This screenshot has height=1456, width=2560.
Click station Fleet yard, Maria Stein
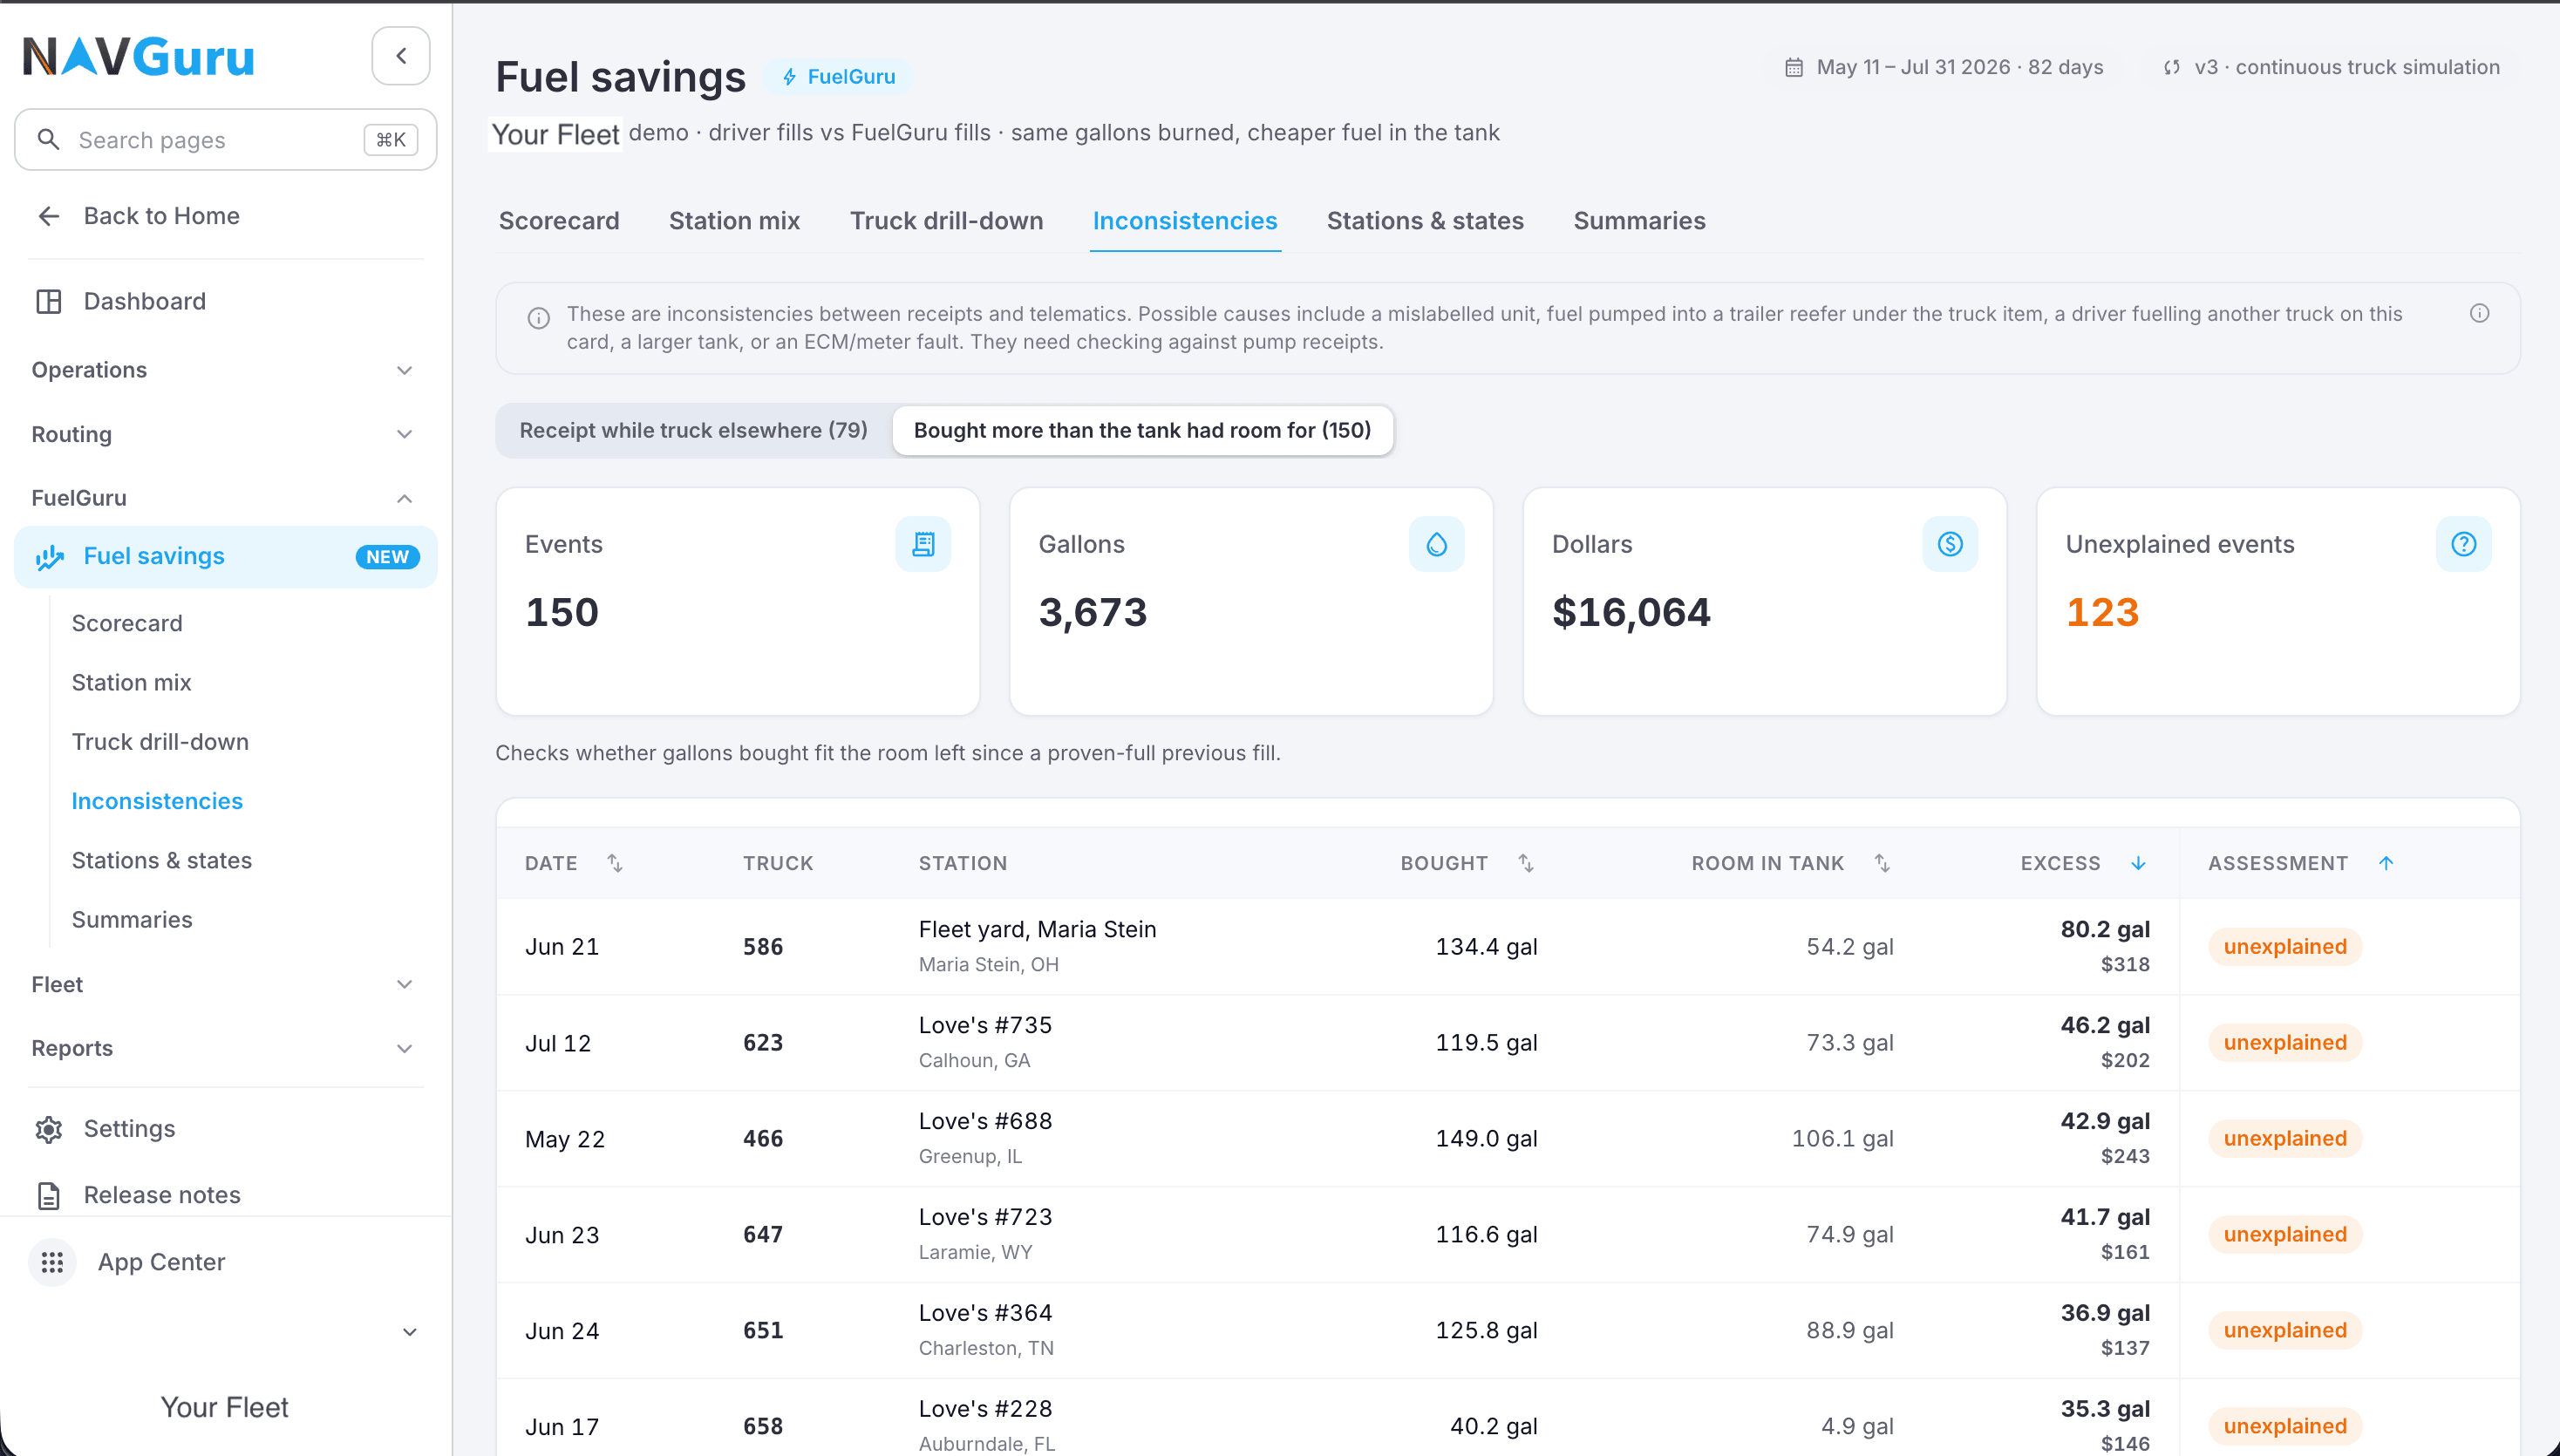tap(1038, 930)
